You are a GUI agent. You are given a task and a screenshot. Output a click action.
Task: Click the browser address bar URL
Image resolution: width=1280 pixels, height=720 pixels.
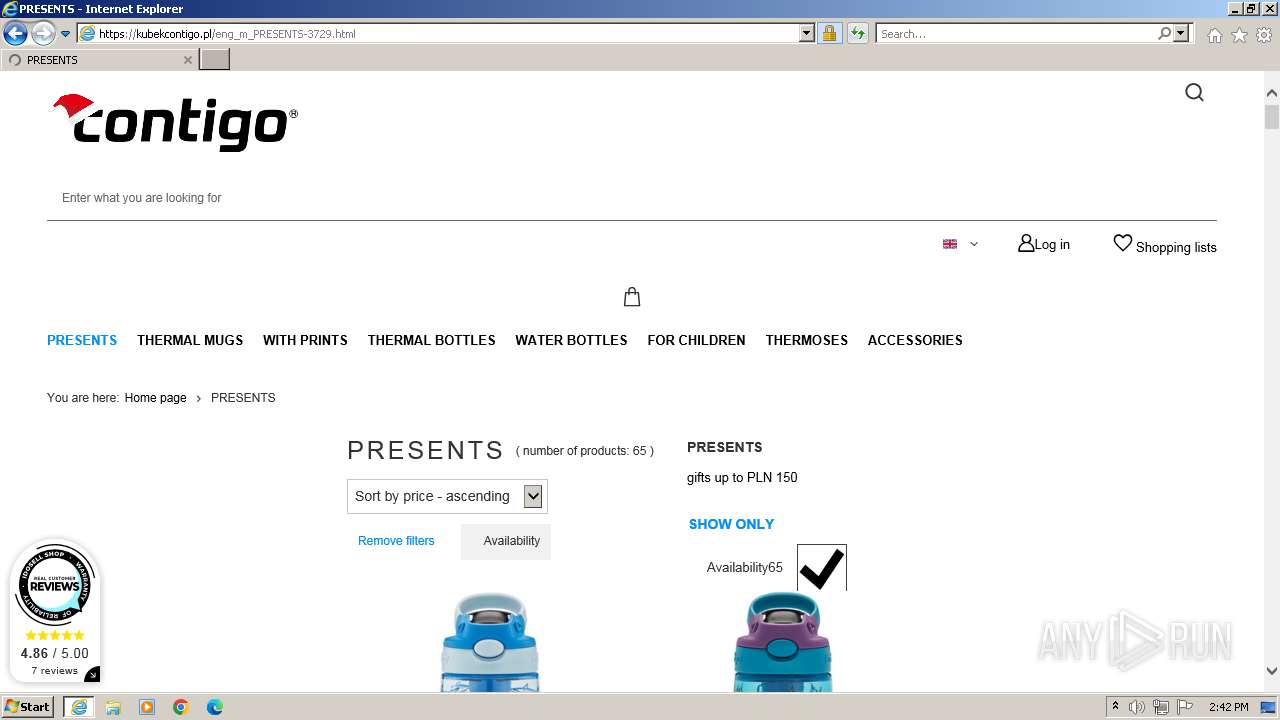point(447,33)
